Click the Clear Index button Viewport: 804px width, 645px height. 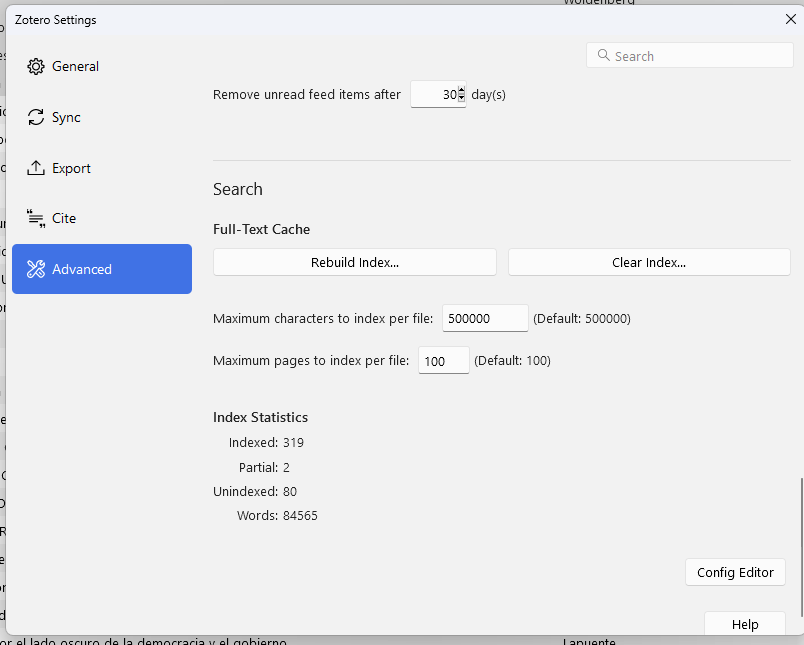pos(649,263)
